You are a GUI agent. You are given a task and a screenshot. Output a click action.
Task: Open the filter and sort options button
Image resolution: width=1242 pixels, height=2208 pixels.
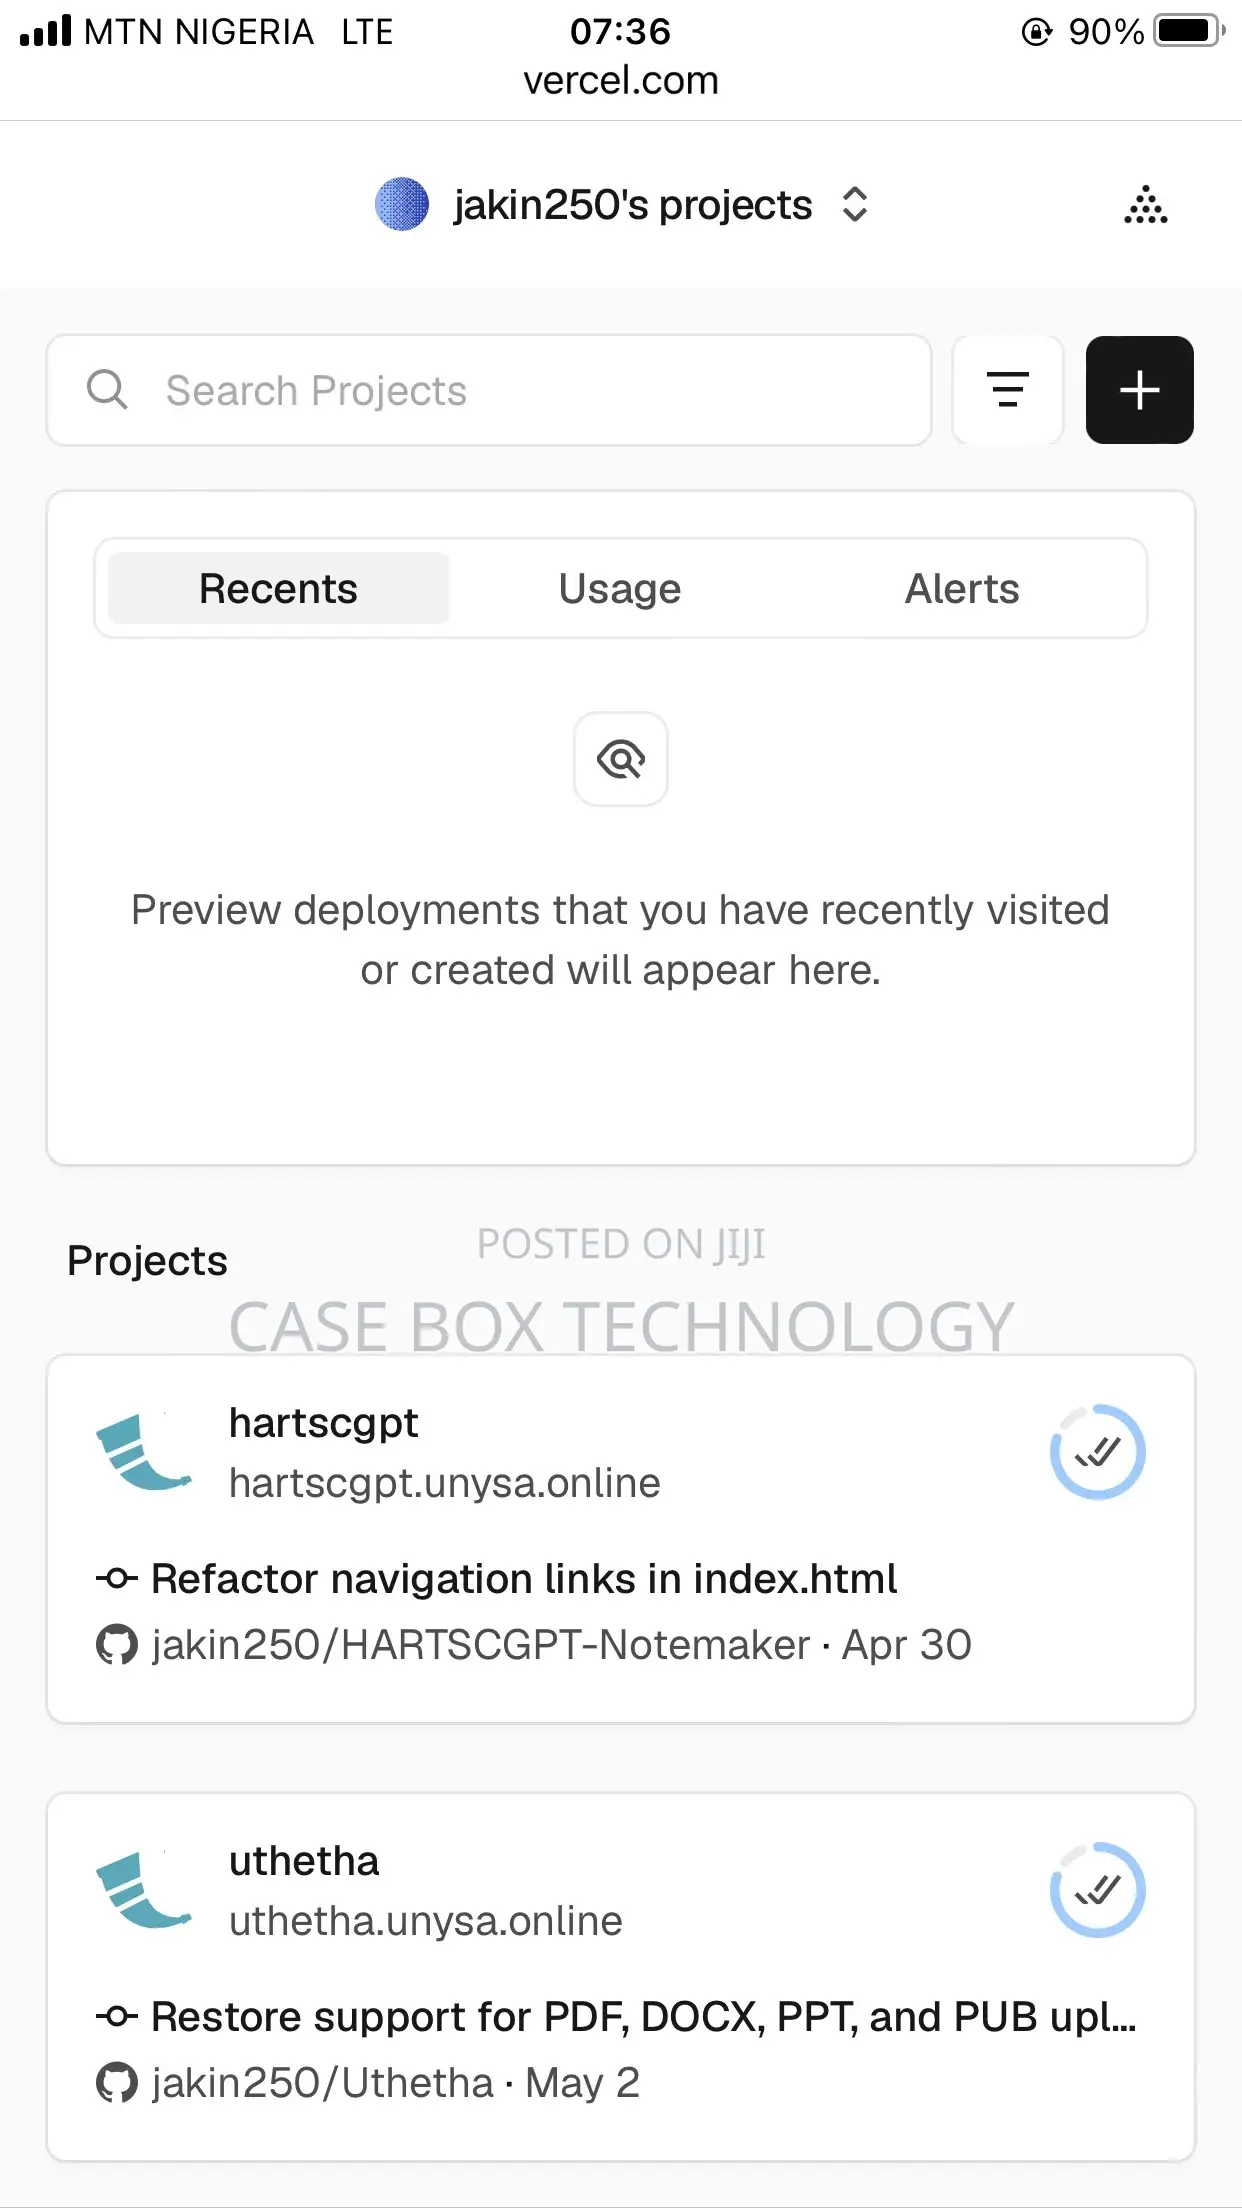coord(1008,390)
